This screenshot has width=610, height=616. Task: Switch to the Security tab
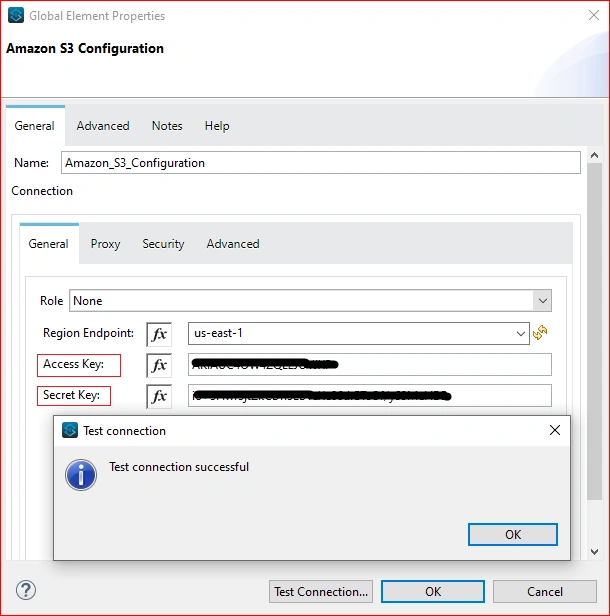click(163, 244)
